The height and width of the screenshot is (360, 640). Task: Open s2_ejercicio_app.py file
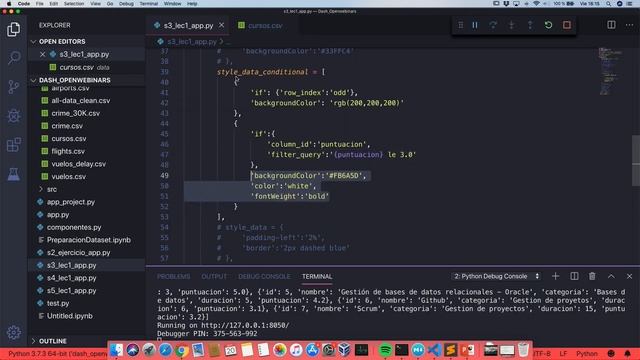[78, 253]
